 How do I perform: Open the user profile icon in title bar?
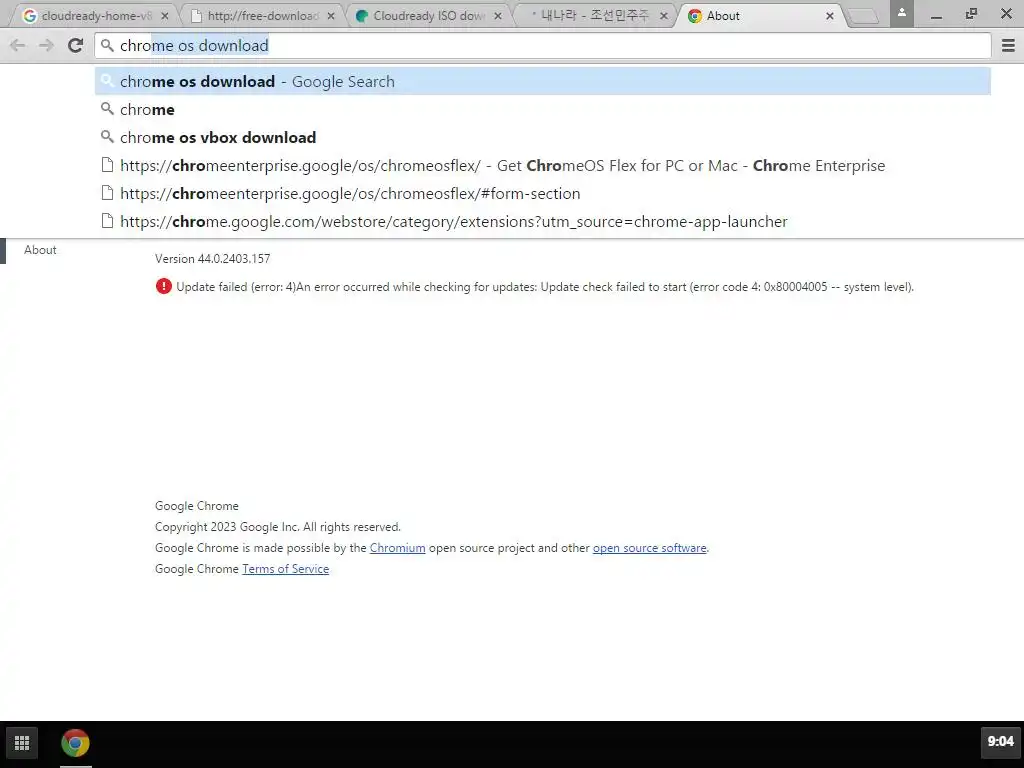(901, 13)
